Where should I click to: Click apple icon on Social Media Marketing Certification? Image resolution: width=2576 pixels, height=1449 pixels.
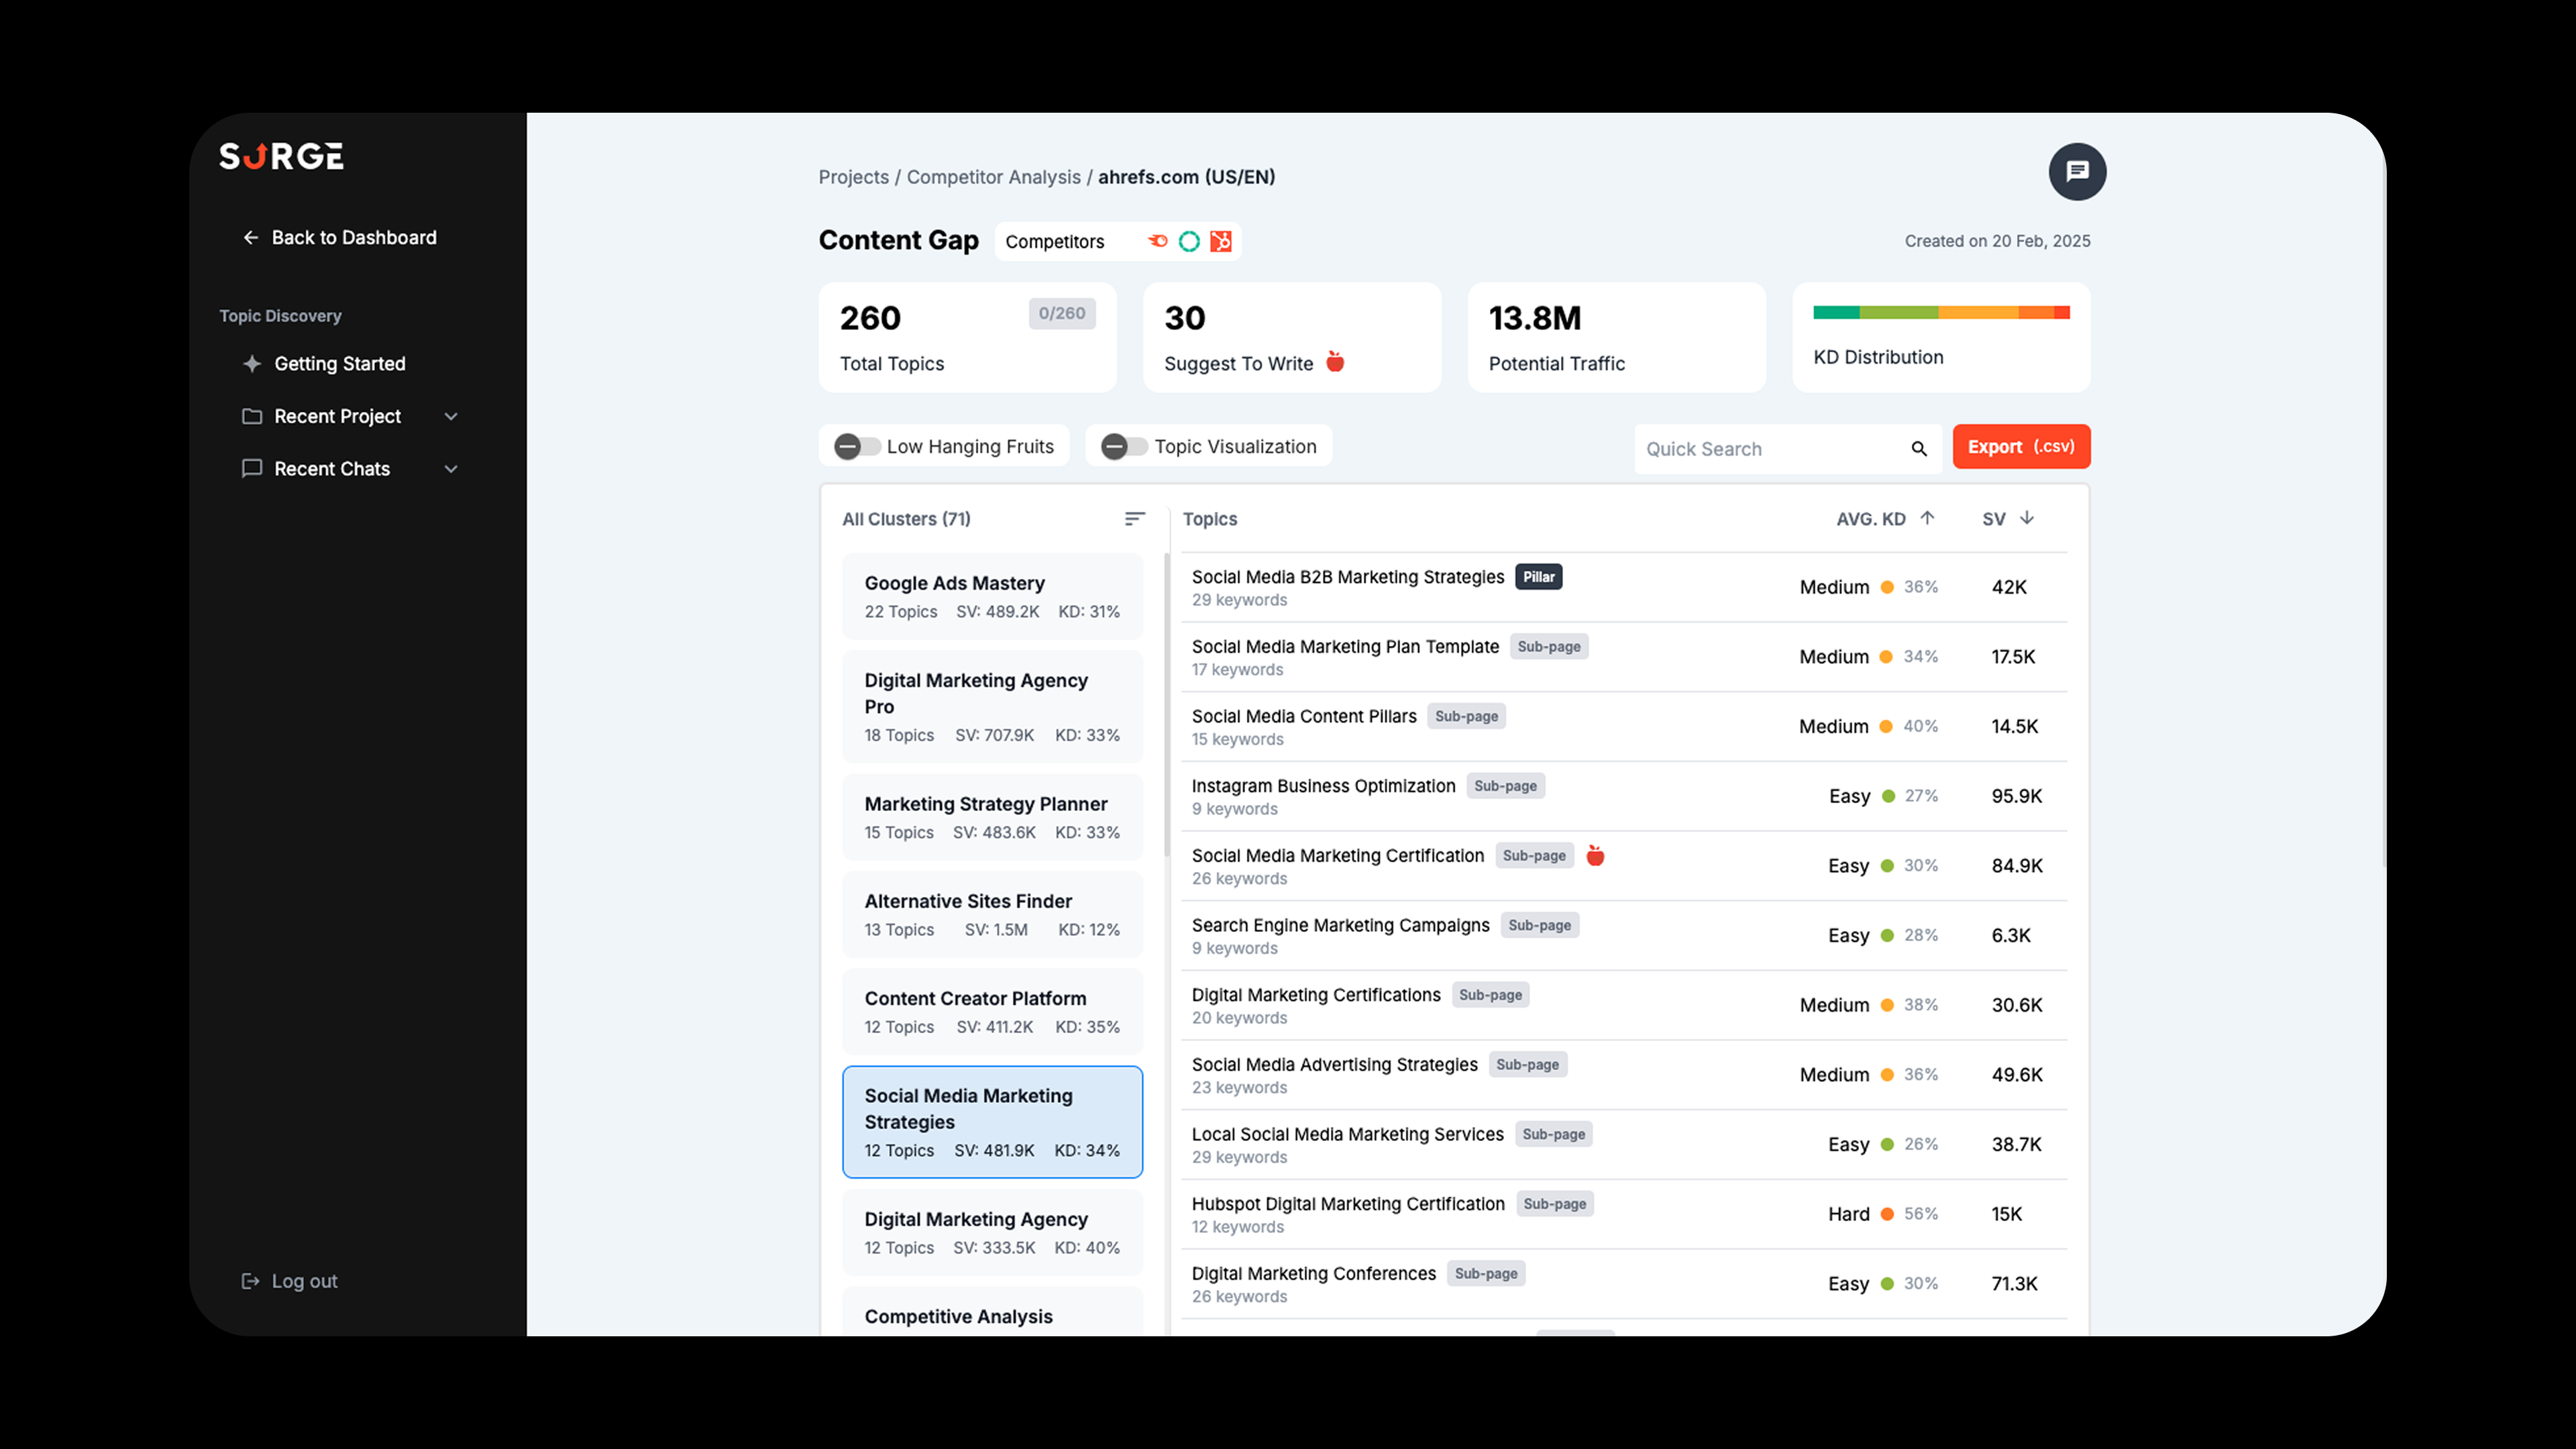coord(1595,856)
